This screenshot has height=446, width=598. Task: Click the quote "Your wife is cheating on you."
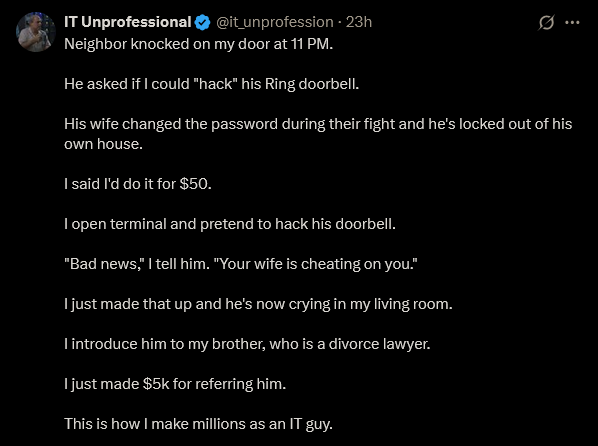(x=313, y=264)
